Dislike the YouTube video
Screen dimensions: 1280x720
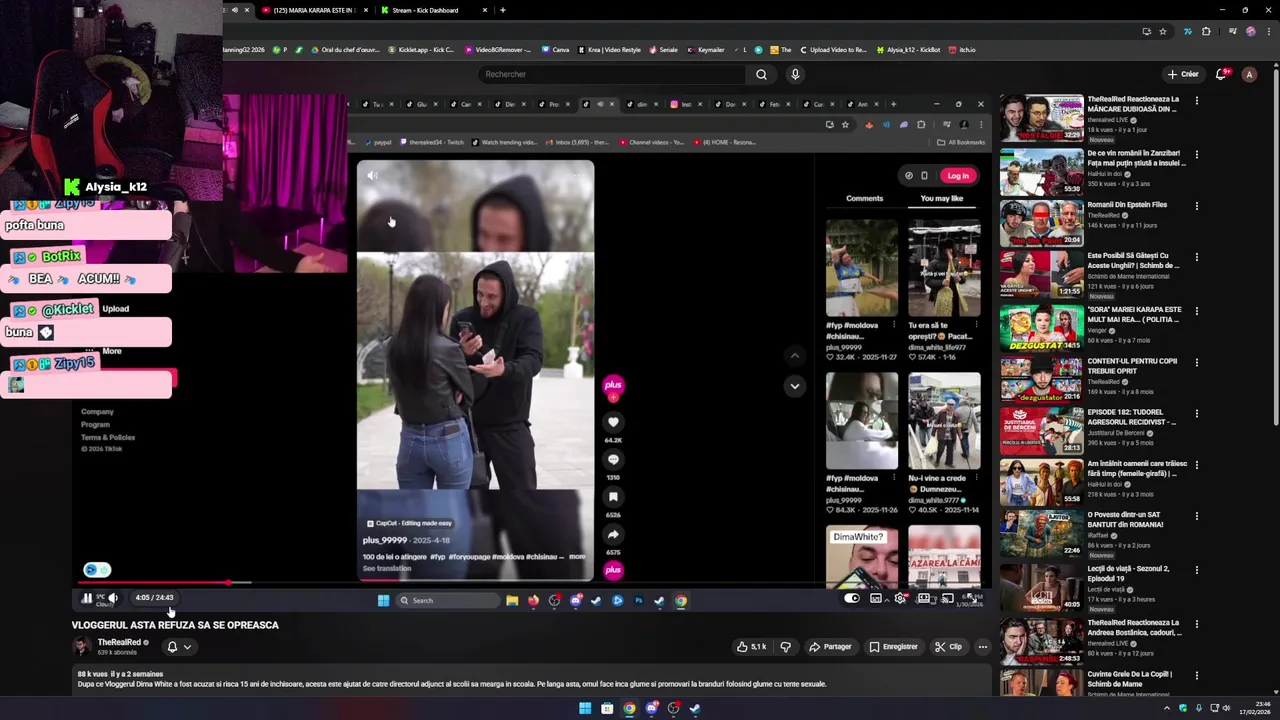click(786, 647)
